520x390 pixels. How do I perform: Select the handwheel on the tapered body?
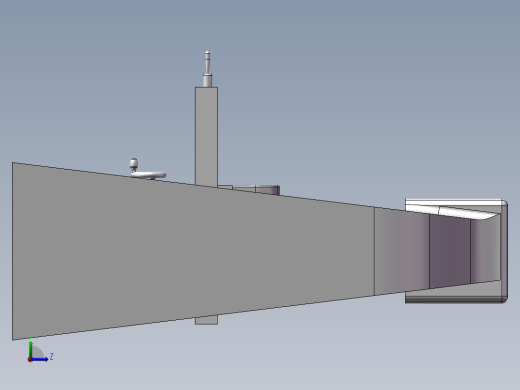[148, 175]
